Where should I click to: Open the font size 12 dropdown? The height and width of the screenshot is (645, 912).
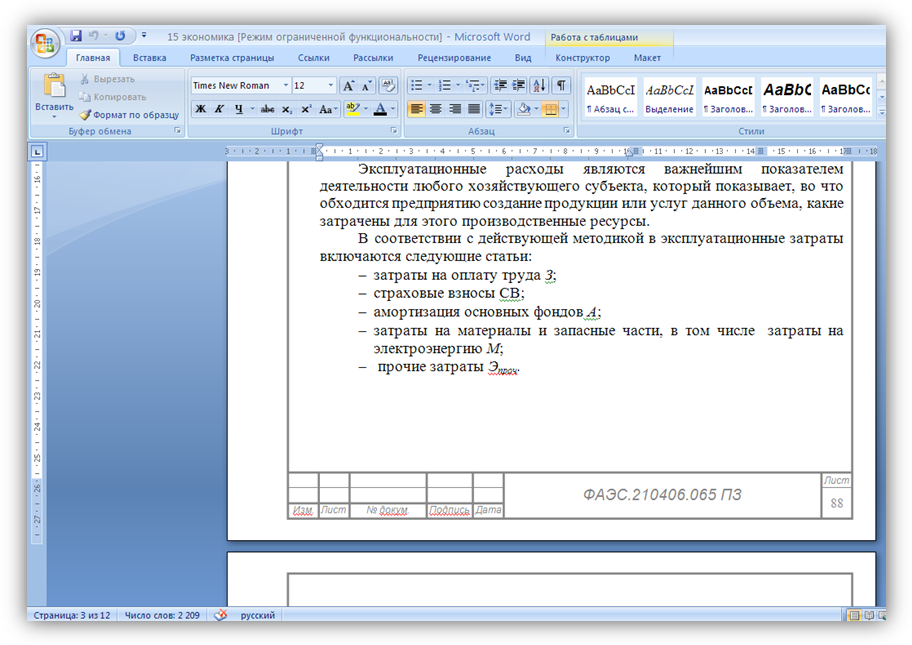pyautogui.click(x=331, y=85)
